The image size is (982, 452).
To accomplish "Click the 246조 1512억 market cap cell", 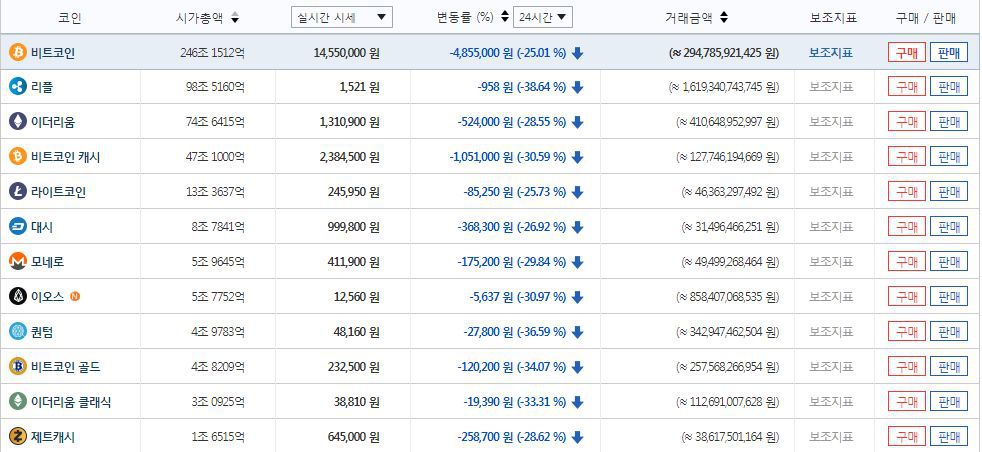I will [212, 53].
